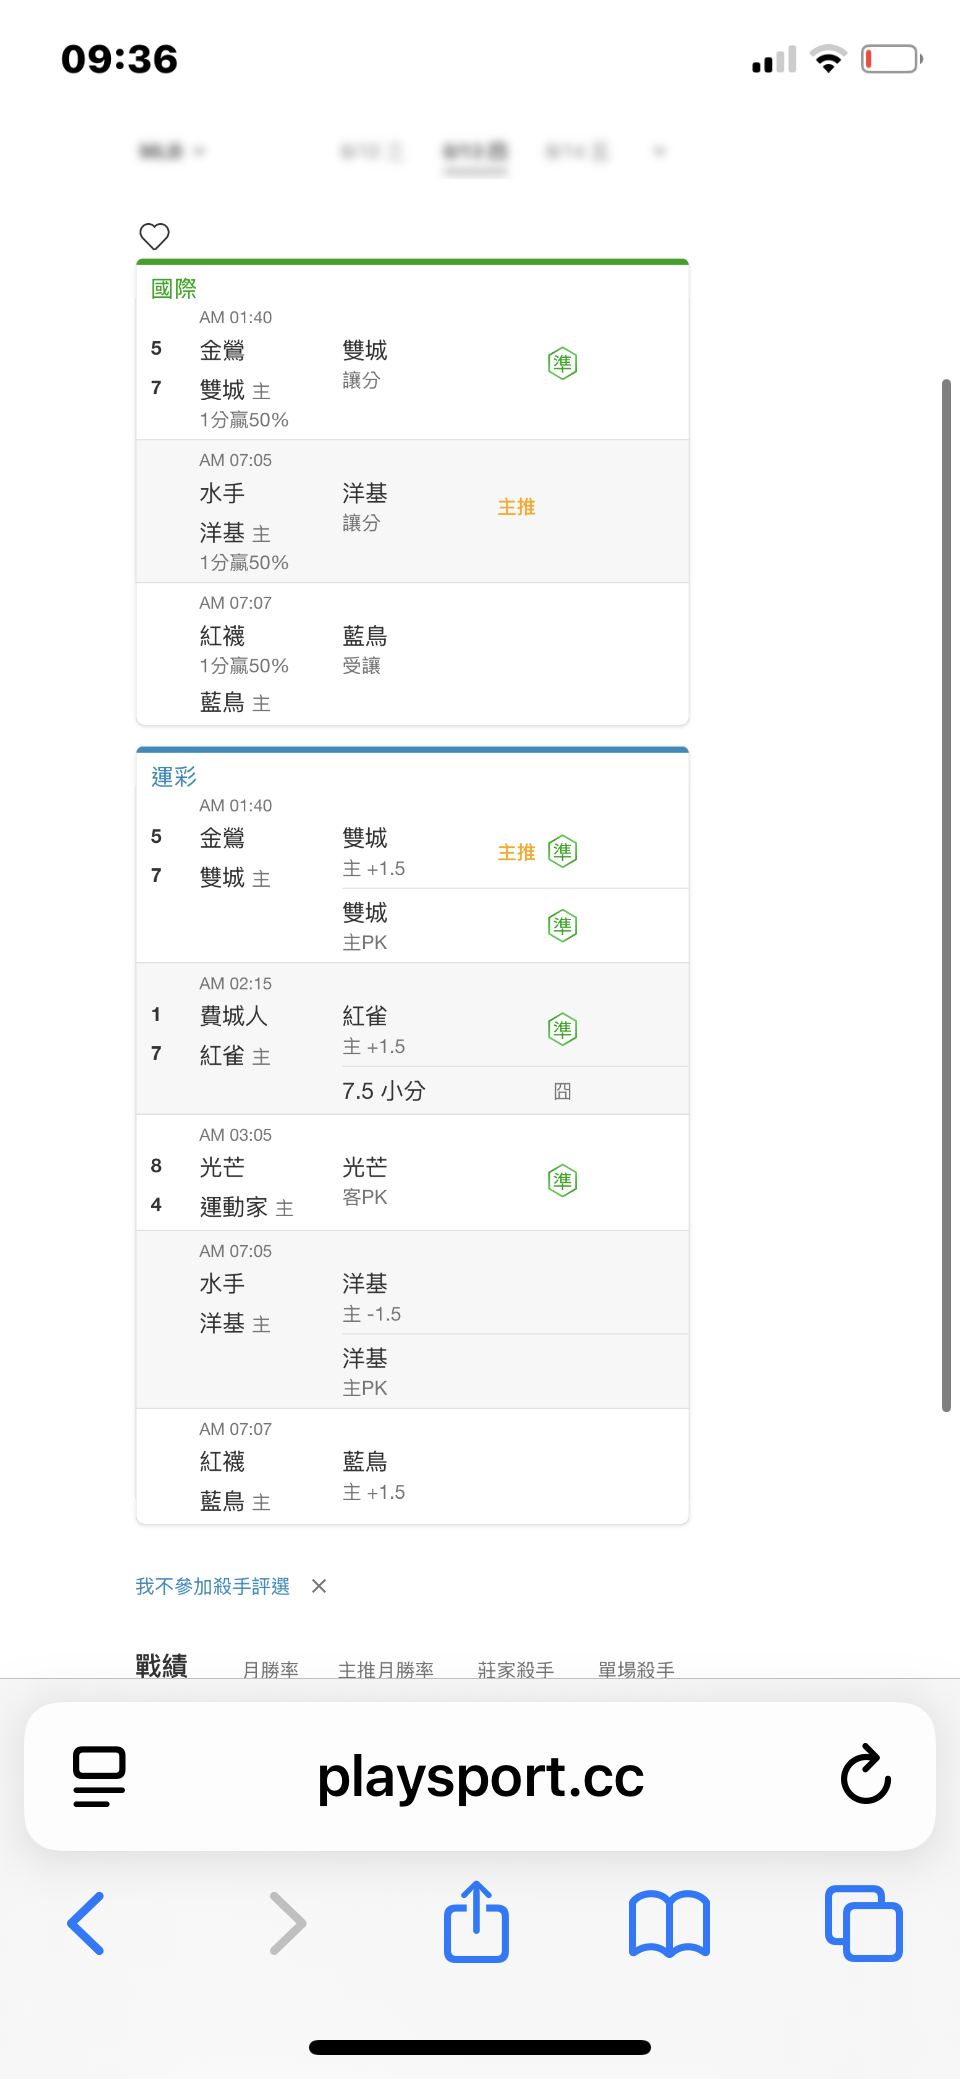Tap the forward navigation arrow
This screenshot has height=2079, width=960.
287,1922
